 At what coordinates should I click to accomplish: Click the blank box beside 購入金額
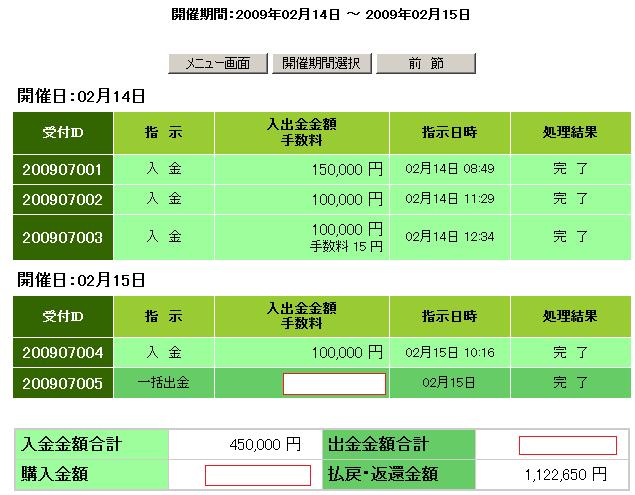point(258,475)
